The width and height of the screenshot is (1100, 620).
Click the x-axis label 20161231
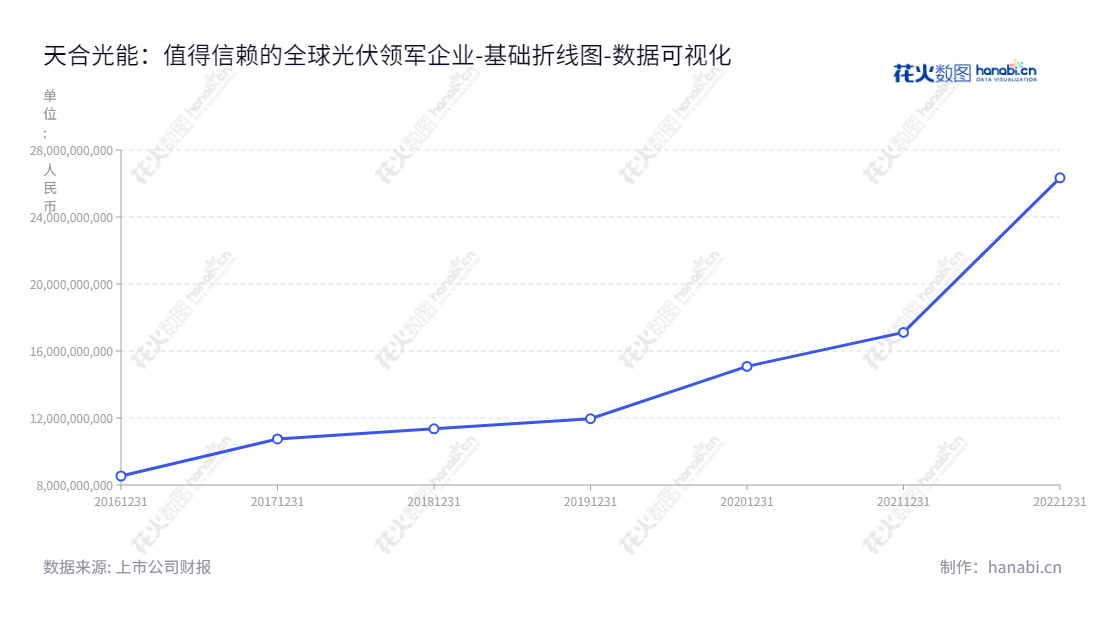pos(121,502)
